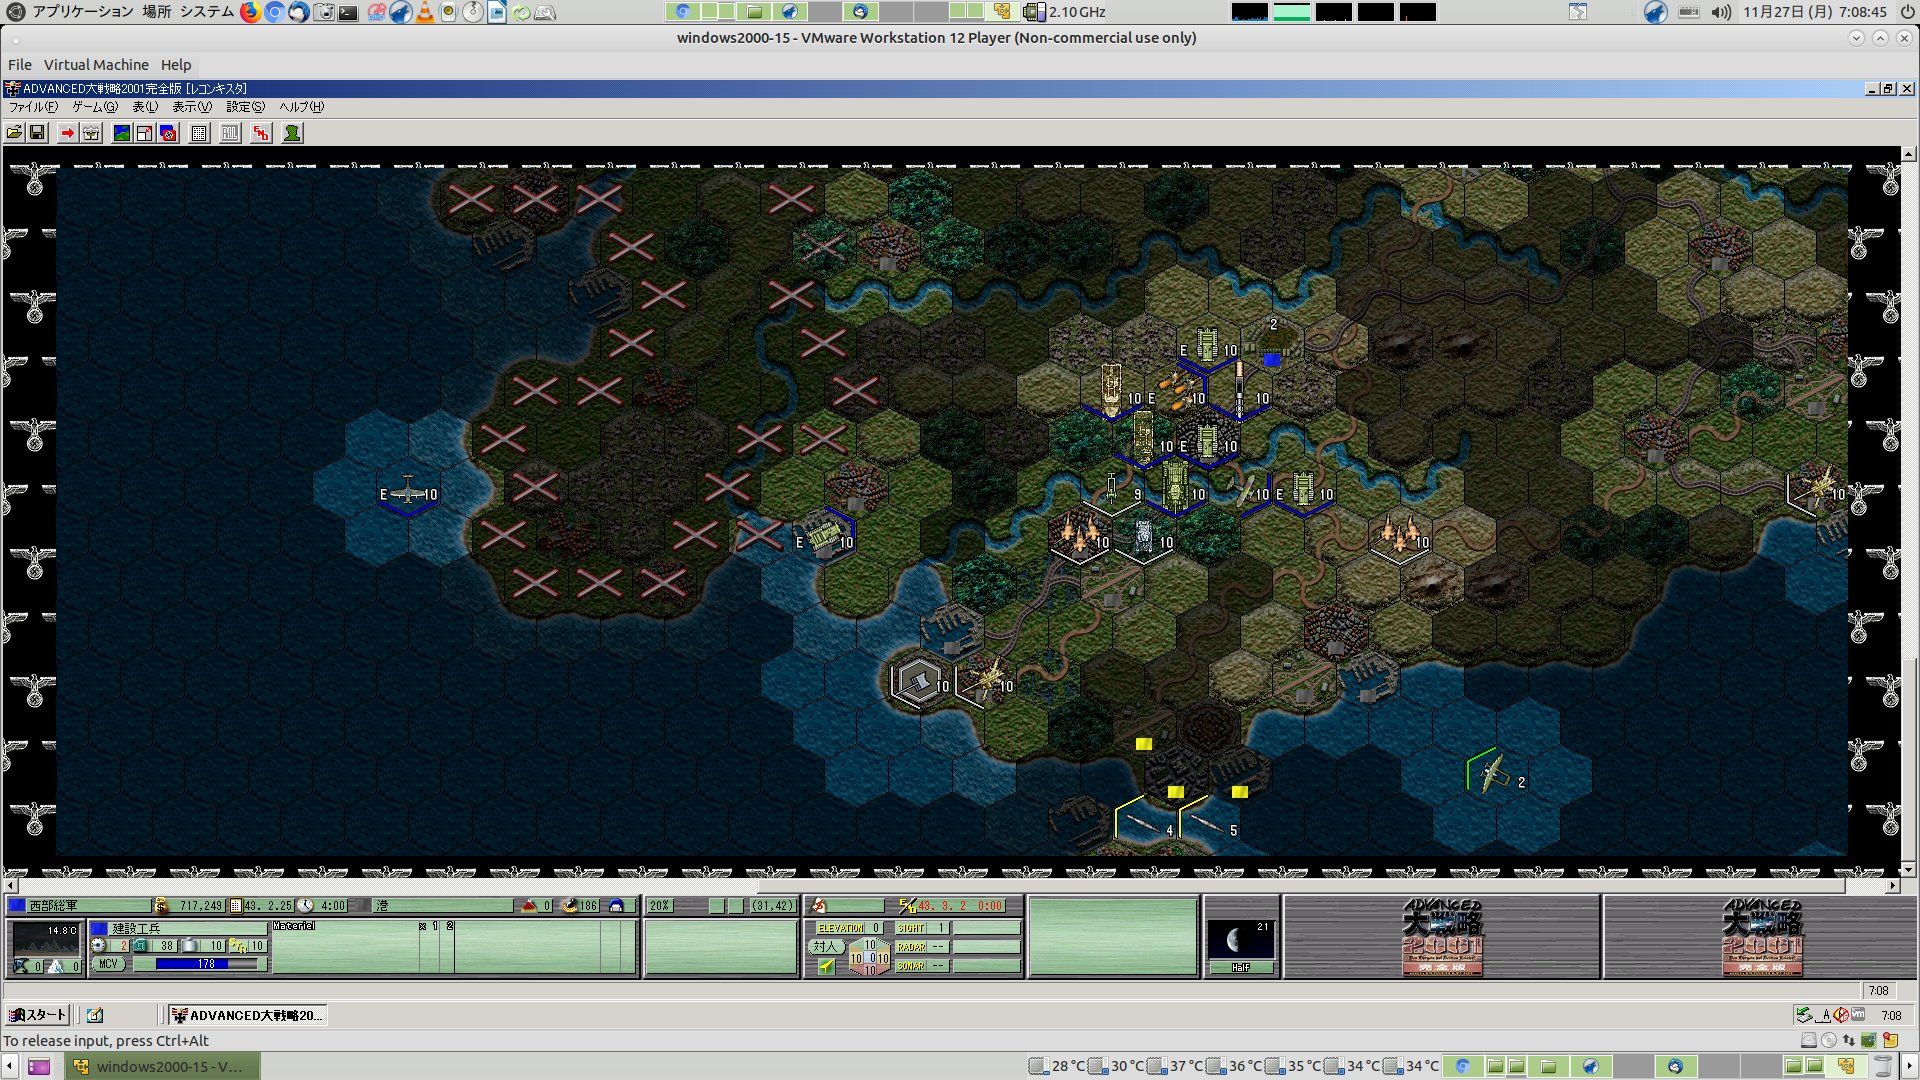1920x1080 pixels.
Task: Select the aircraft unit over the western sea
Action: point(408,491)
